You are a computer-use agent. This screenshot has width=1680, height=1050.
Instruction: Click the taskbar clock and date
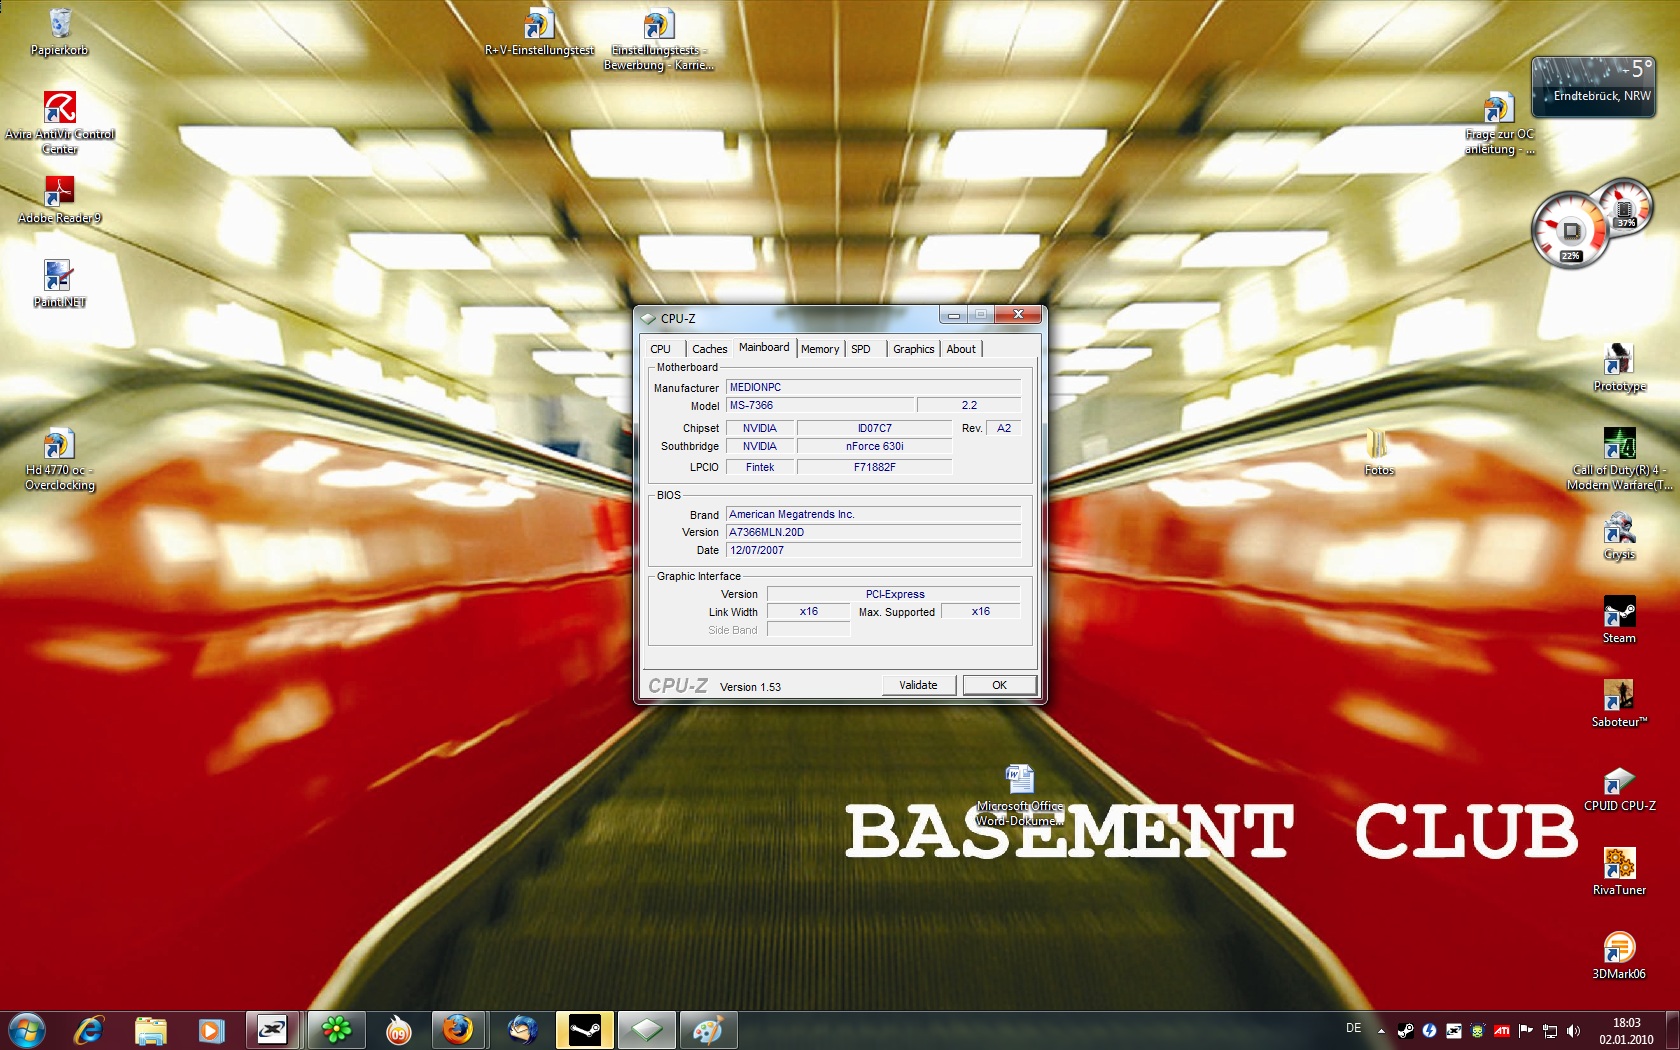pyautogui.click(x=1626, y=1031)
